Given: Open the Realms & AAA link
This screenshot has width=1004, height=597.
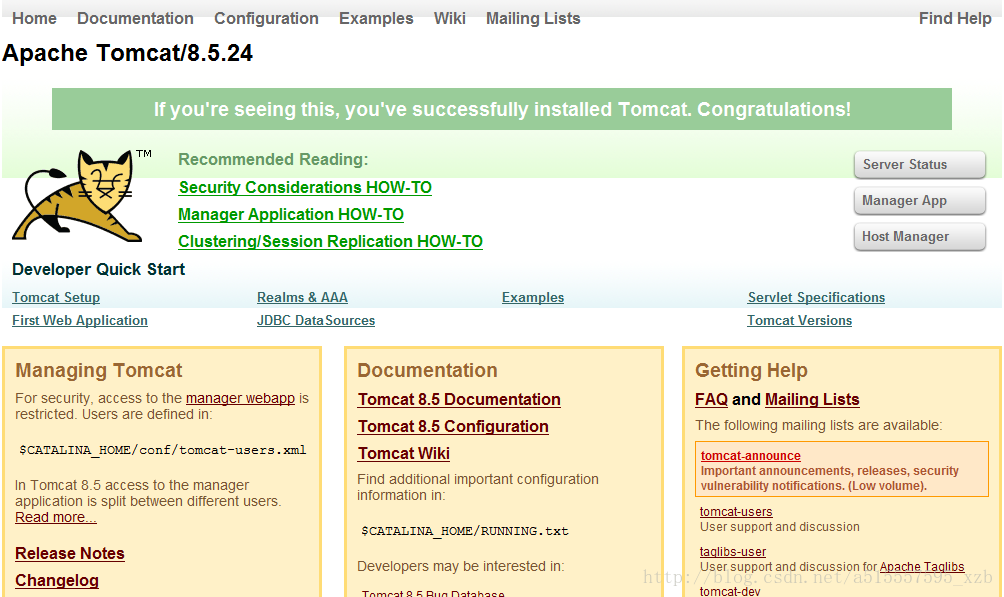Looking at the screenshot, I should 302,298.
